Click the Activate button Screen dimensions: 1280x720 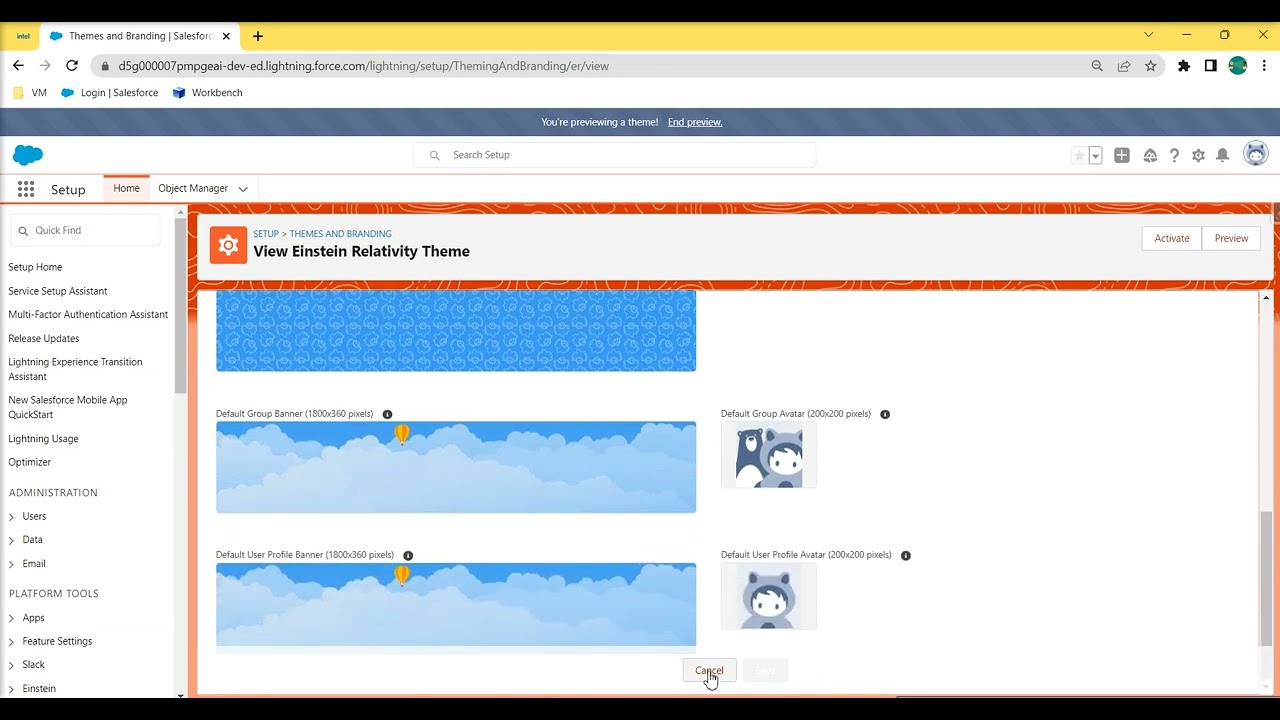pos(1172,238)
